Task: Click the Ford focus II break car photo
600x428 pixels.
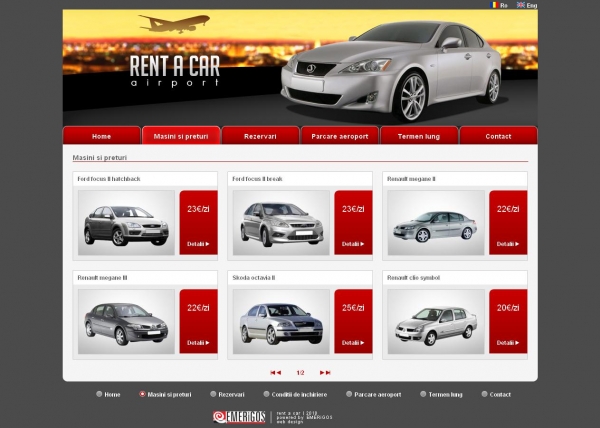Action: pos(281,223)
